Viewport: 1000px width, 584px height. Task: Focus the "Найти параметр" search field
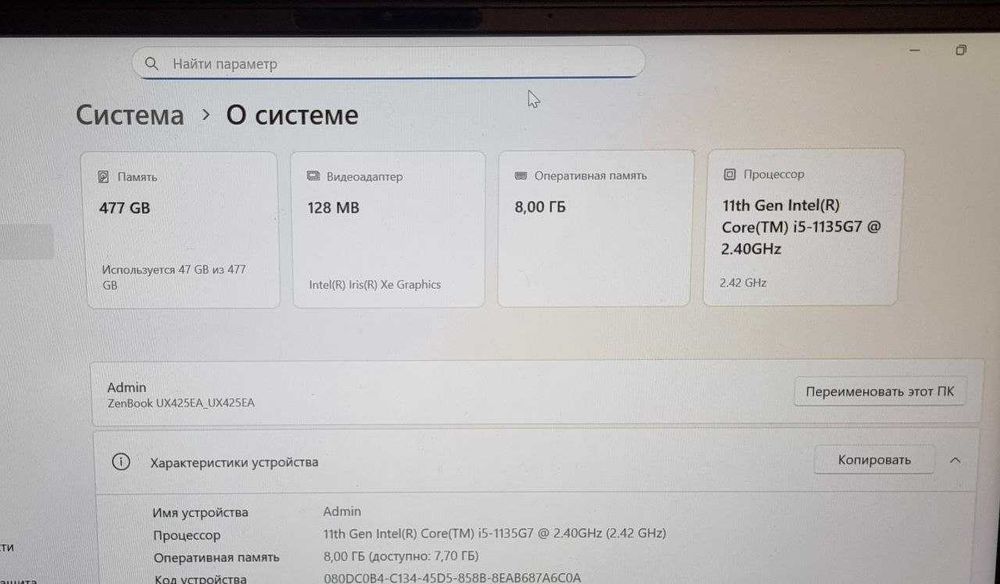pyautogui.click(x=388, y=62)
